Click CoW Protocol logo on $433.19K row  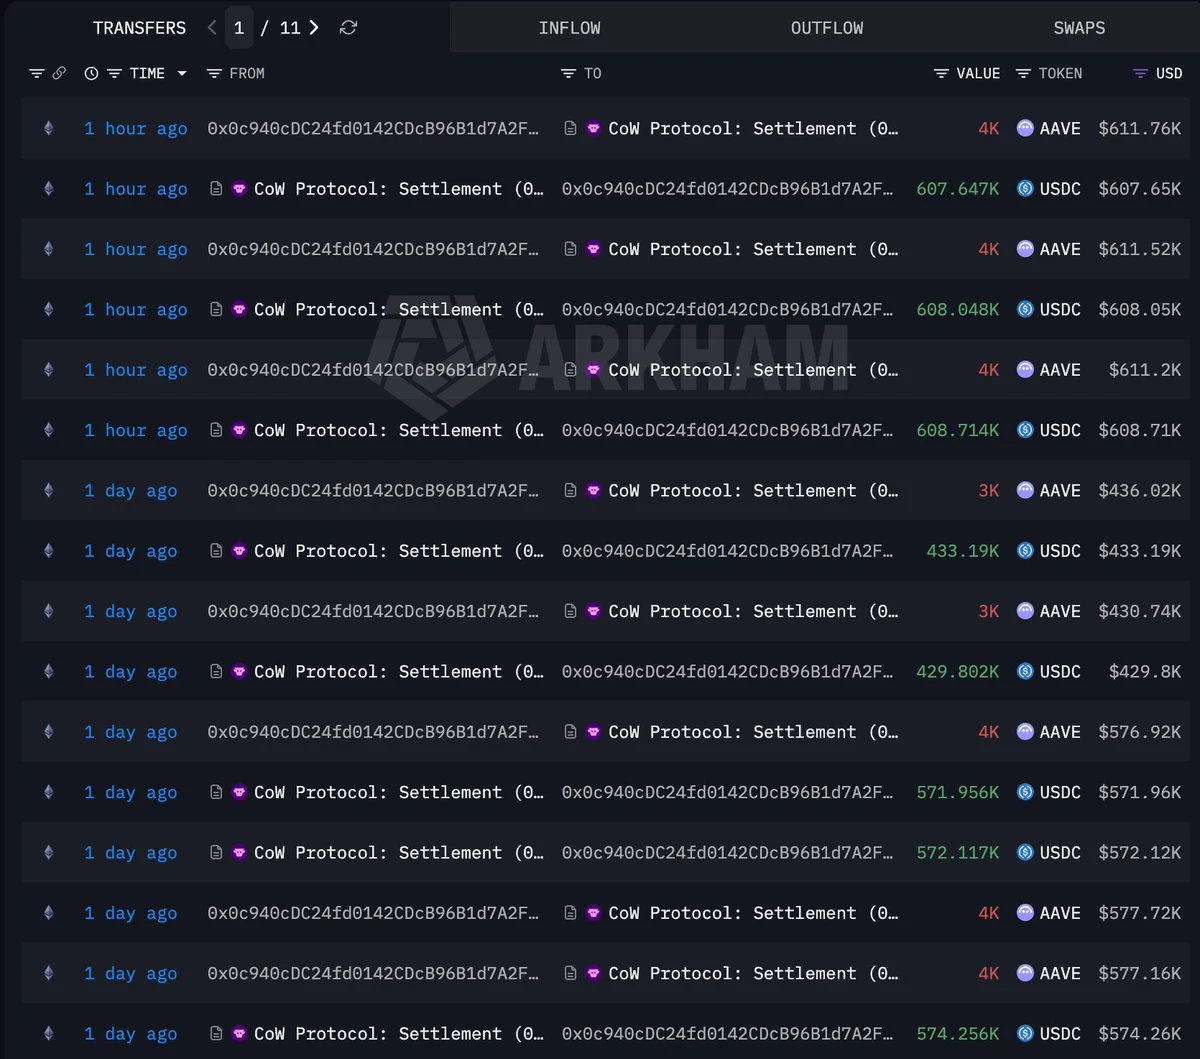click(x=239, y=550)
